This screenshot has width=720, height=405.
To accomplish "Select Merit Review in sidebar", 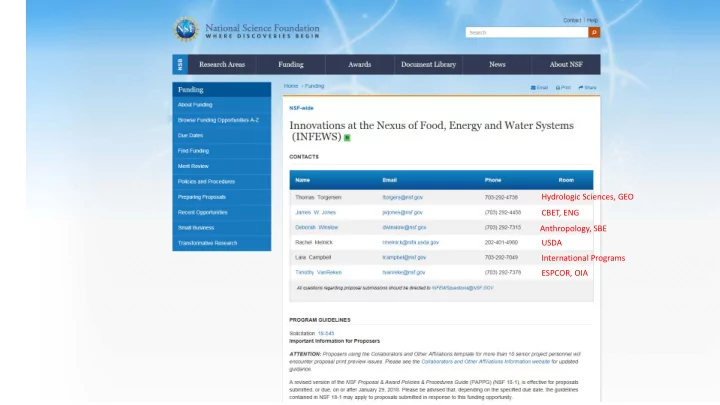I will pyautogui.click(x=221, y=166).
